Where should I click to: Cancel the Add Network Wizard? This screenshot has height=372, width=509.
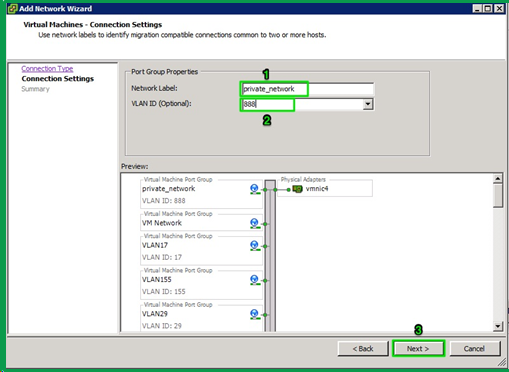pyautogui.click(x=475, y=349)
